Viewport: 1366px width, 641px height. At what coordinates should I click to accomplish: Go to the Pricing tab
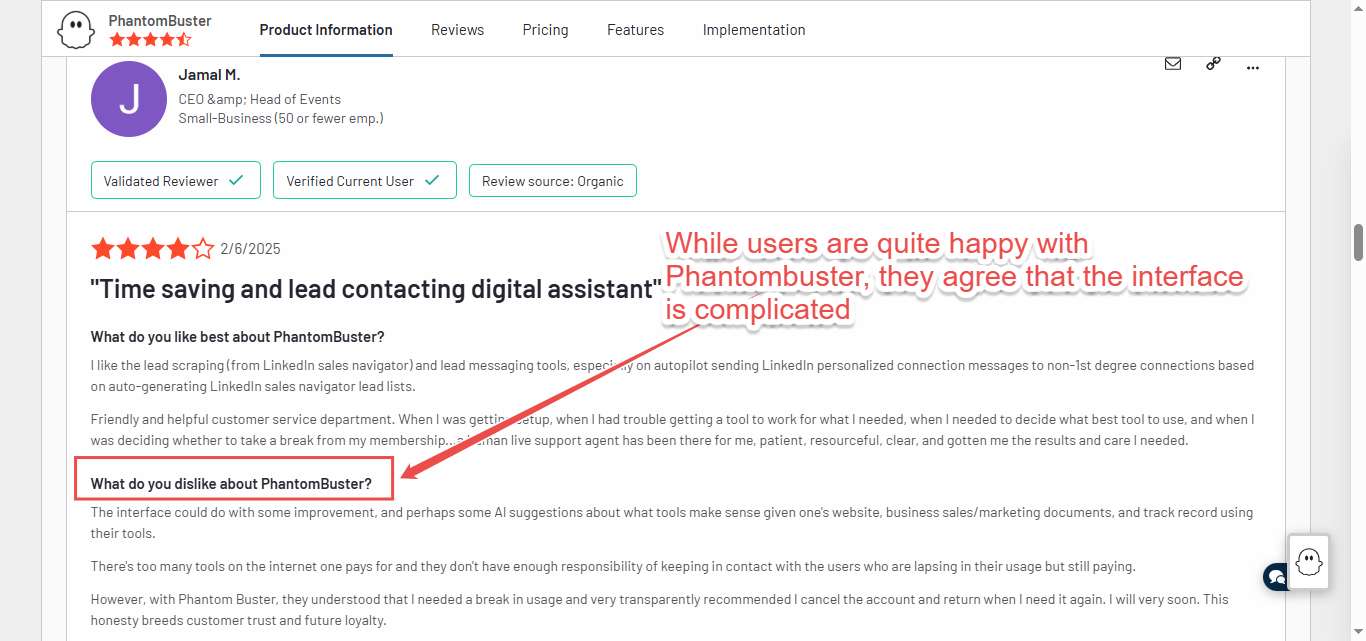tap(546, 30)
